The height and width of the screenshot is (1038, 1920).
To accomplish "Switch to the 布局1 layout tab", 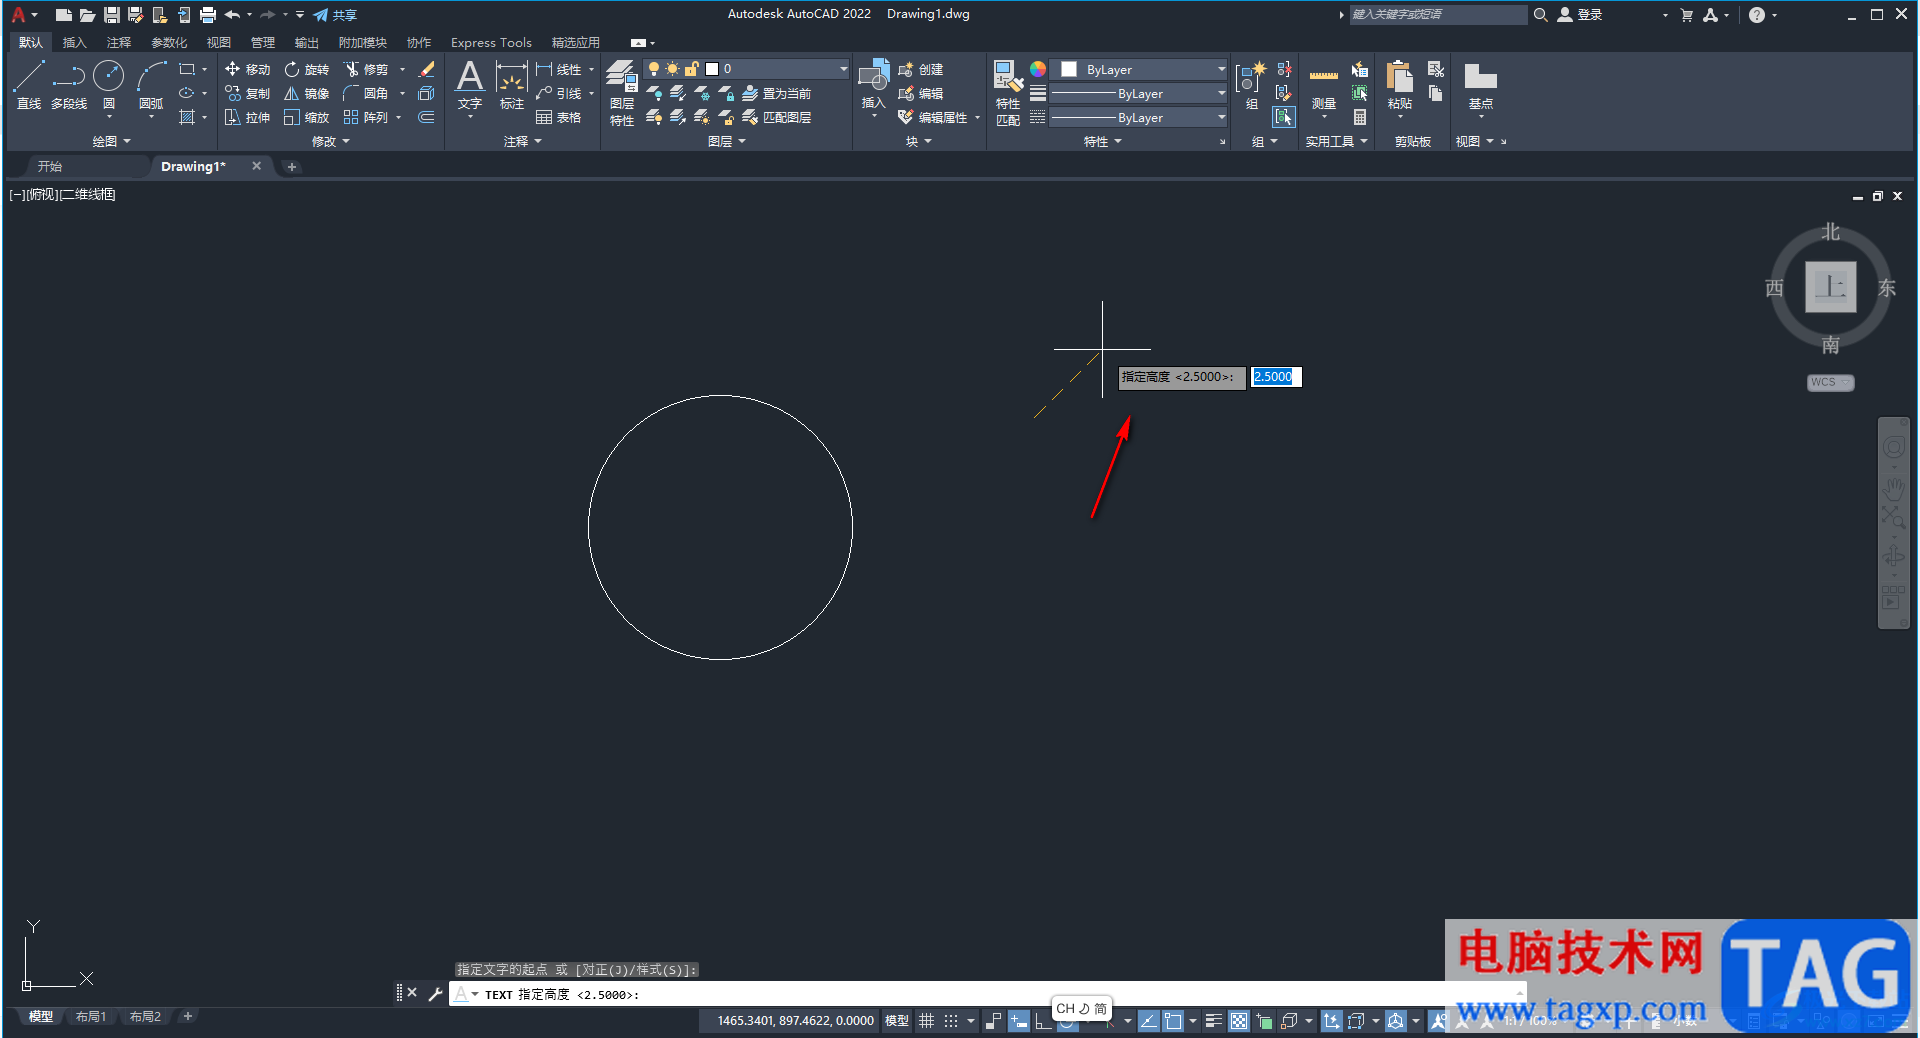I will (x=91, y=1016).
